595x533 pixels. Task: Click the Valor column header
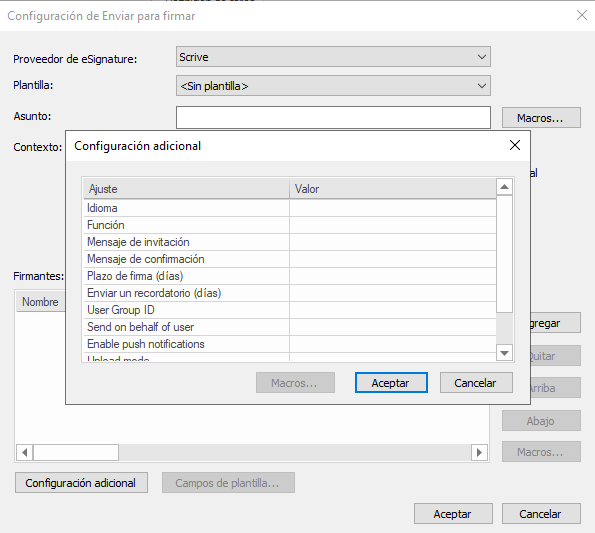393,189
